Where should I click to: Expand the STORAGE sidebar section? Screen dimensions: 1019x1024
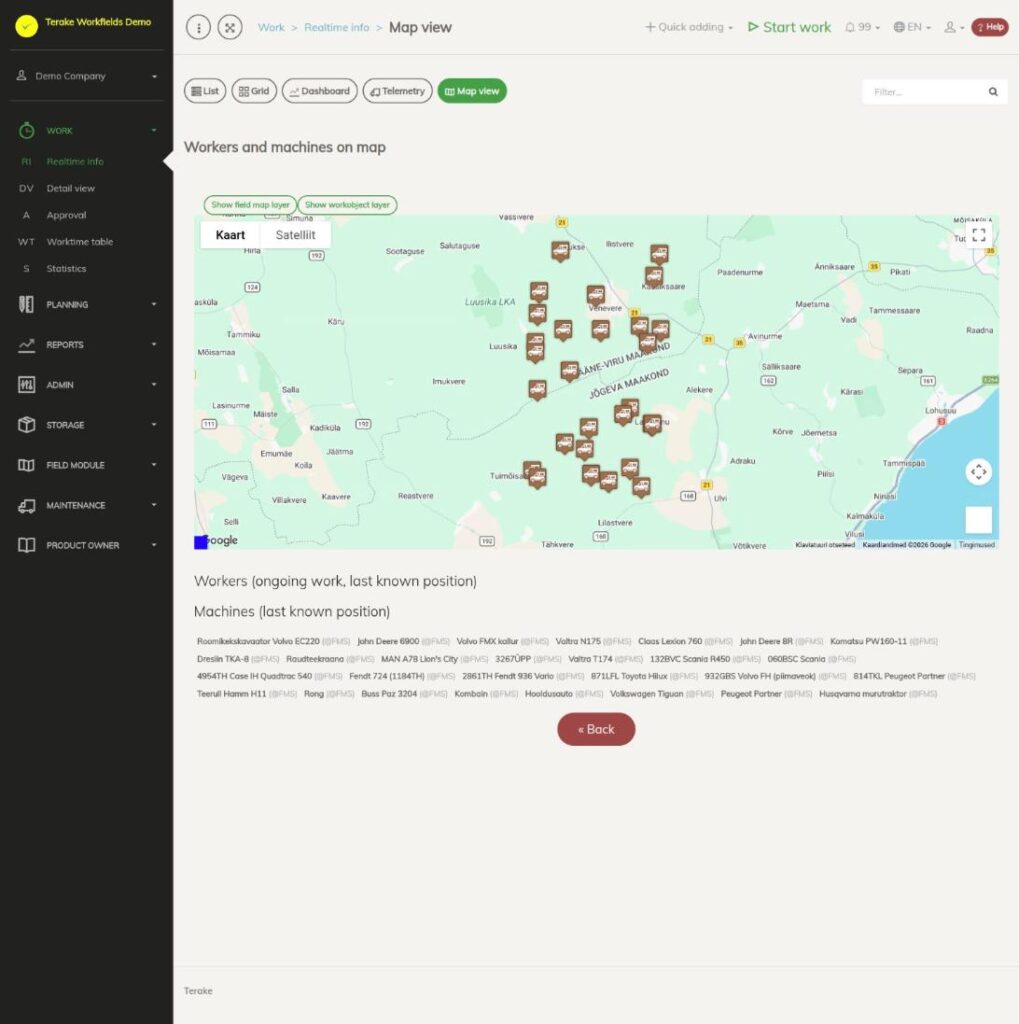(x=87, y=425)
